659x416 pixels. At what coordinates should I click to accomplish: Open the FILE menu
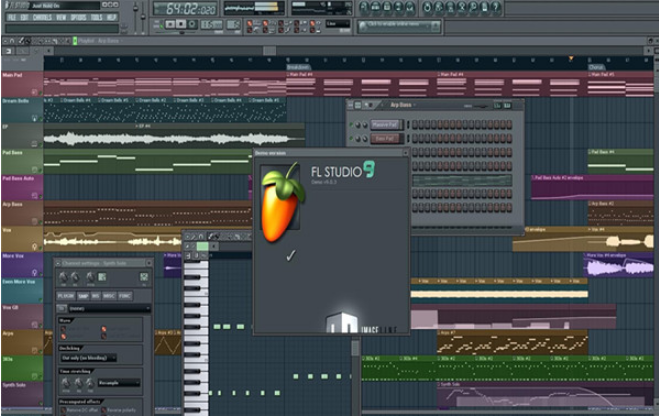point(12,17)
